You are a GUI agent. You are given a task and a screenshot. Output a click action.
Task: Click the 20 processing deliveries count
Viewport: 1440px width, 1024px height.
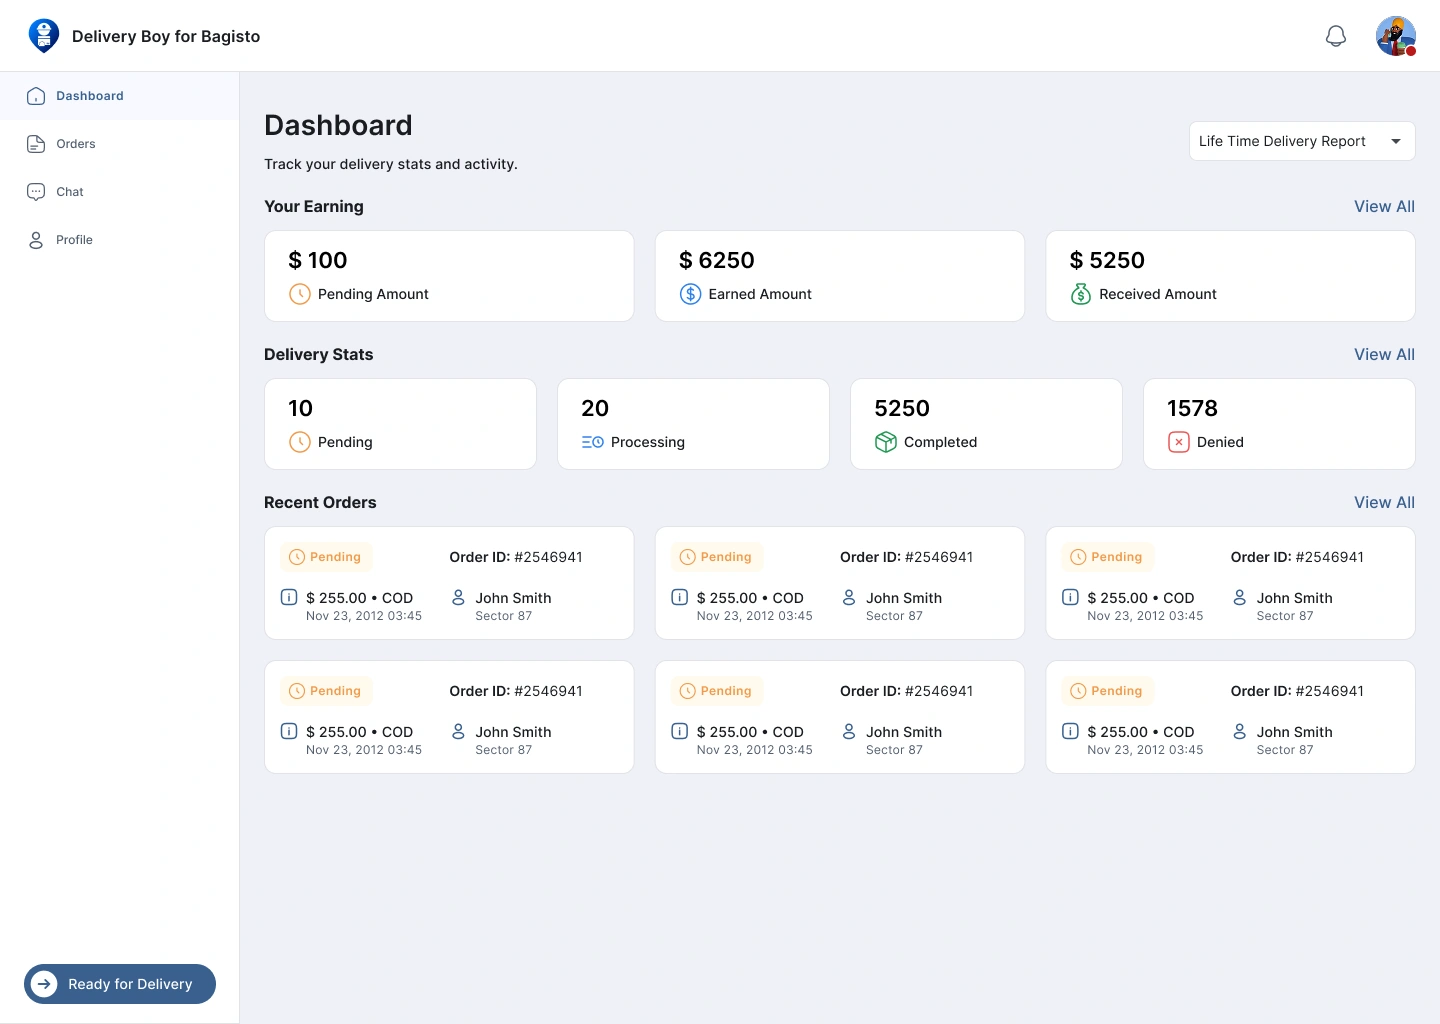595,408
